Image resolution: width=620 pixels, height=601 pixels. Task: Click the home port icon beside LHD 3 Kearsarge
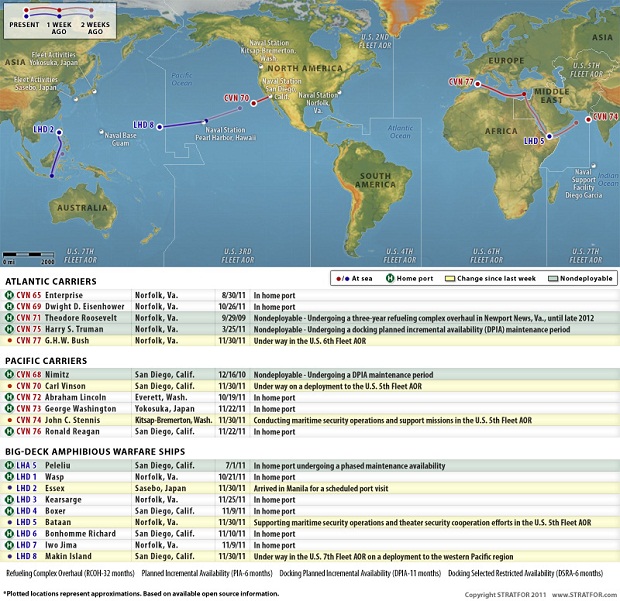tap(9, 499)
